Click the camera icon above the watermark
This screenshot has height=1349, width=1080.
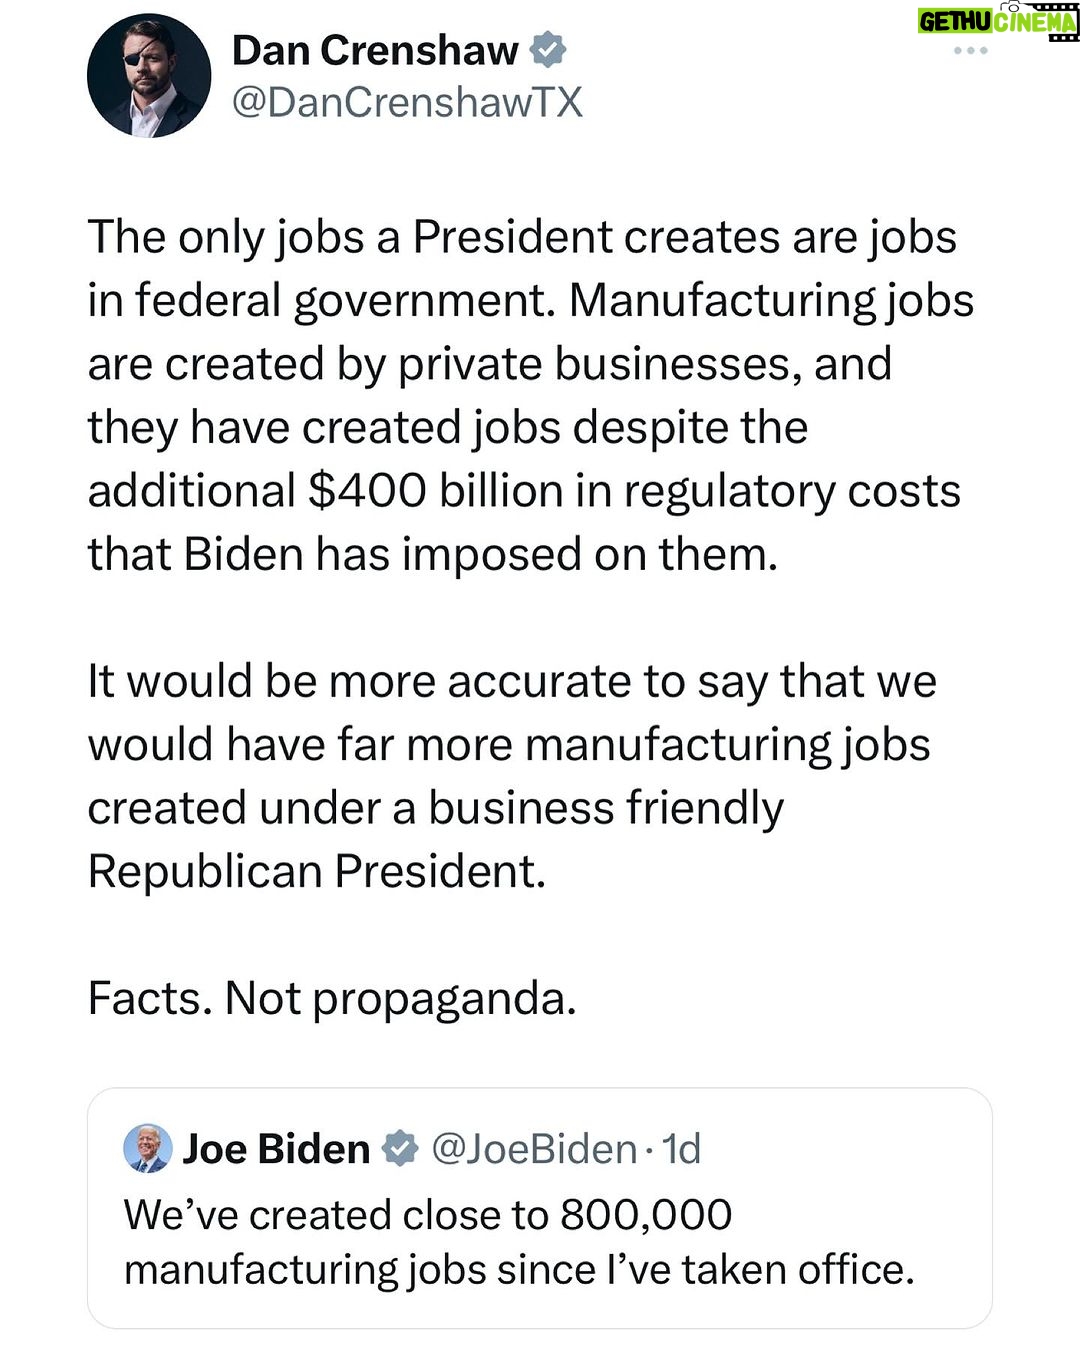click(1014, 5)
